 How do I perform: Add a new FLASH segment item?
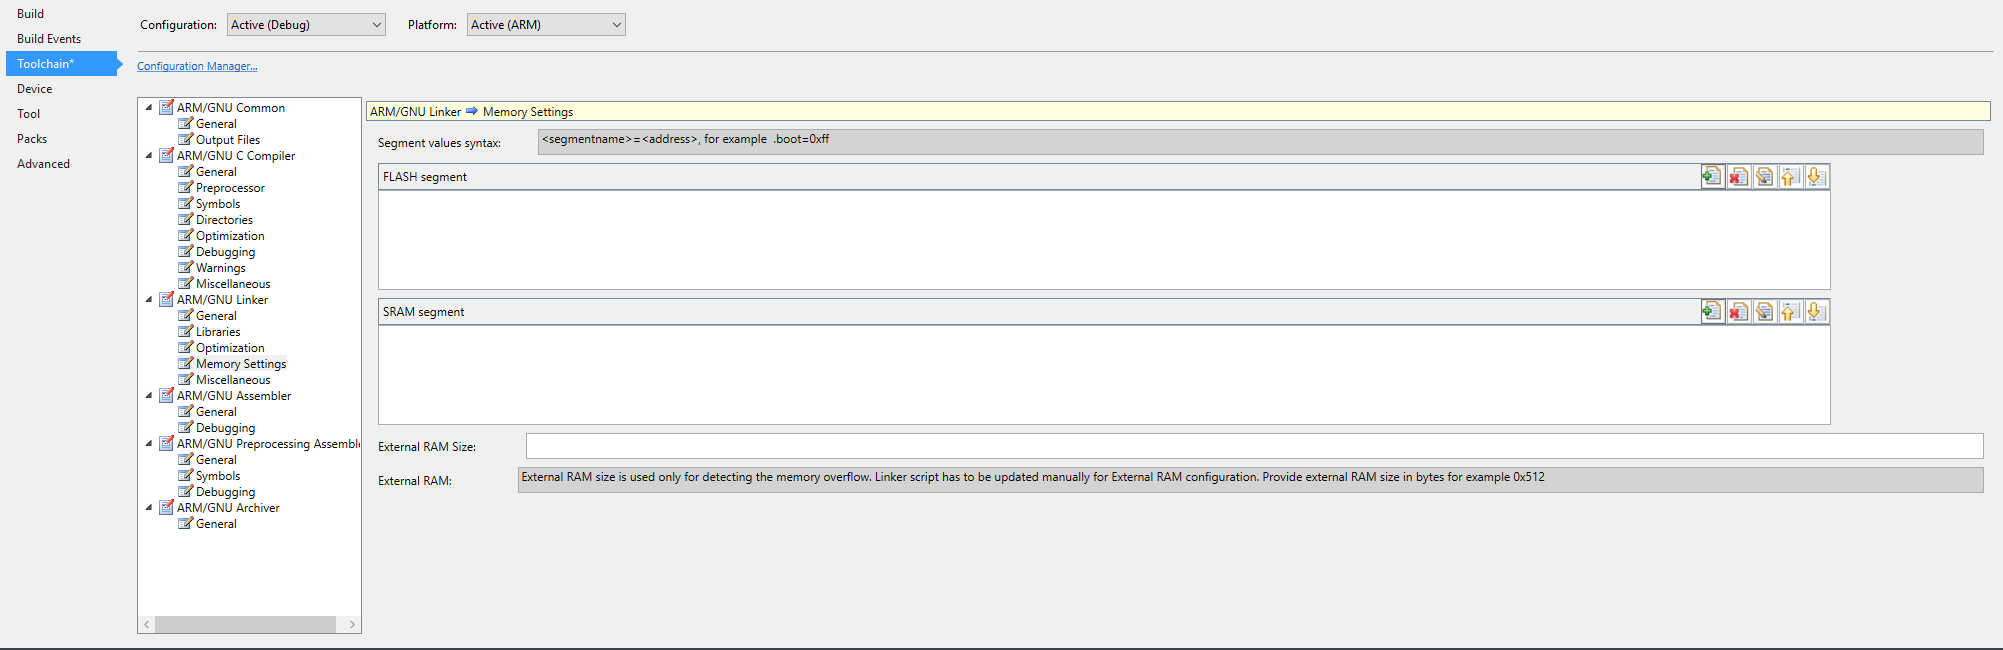pos(1712,177)
